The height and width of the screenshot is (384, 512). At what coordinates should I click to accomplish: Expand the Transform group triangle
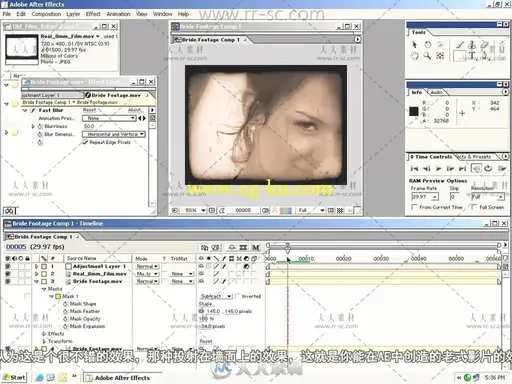(44, 341)
